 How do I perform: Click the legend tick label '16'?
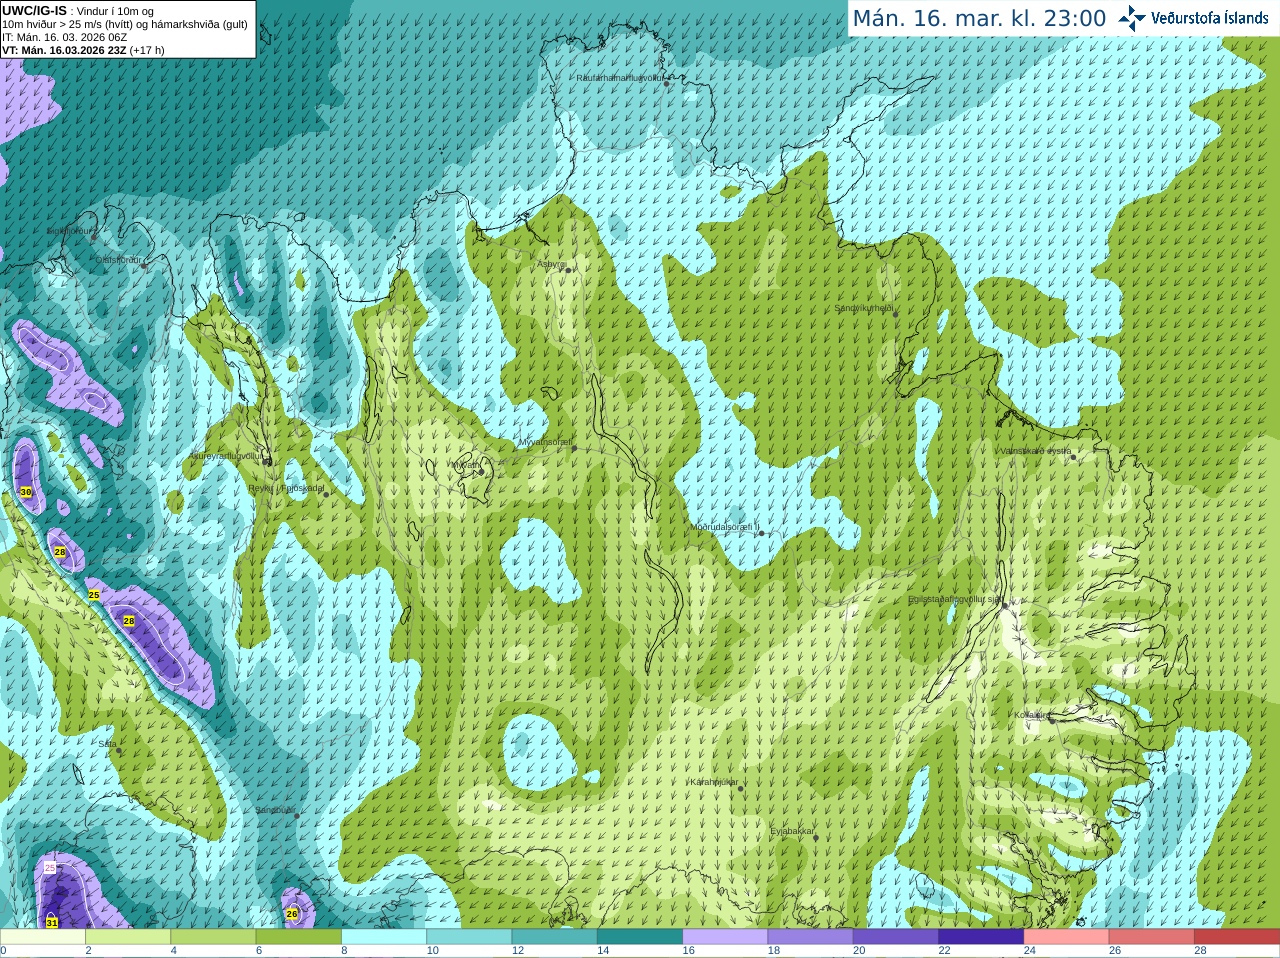tap(688, 951)
